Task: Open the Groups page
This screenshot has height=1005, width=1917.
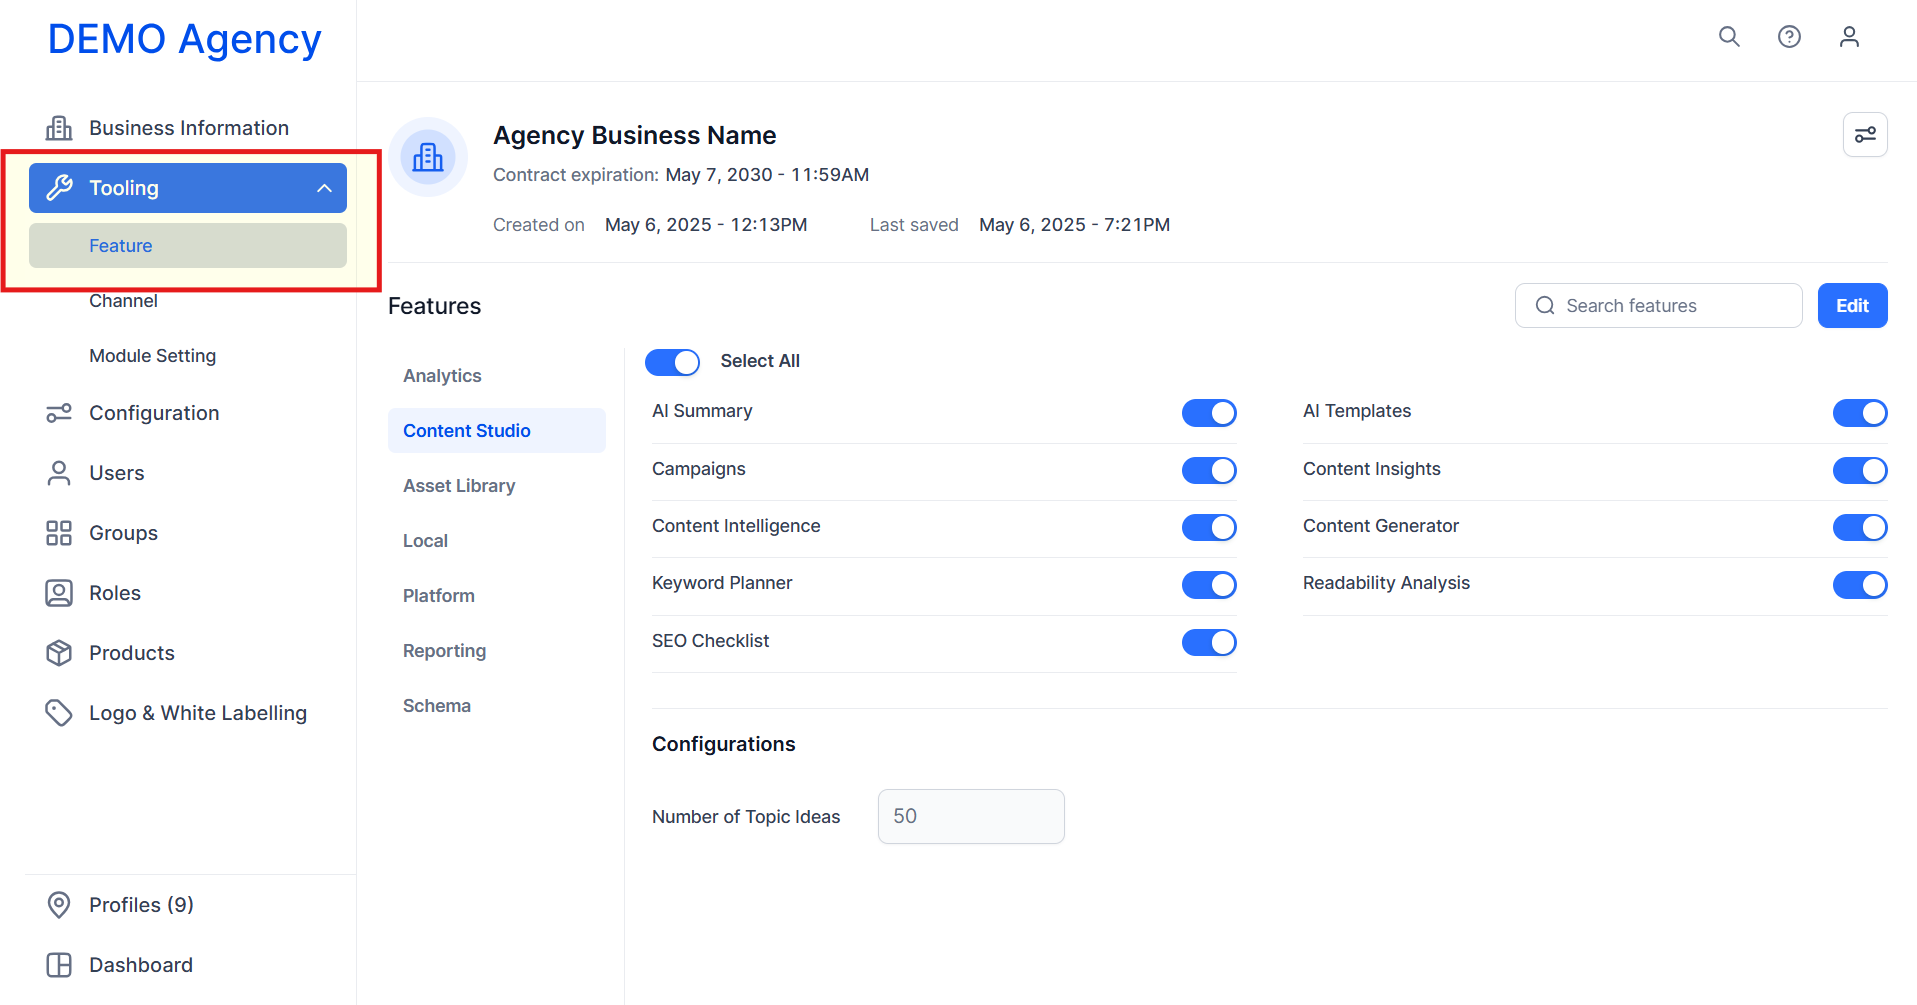Action: [x=188, y=533]
